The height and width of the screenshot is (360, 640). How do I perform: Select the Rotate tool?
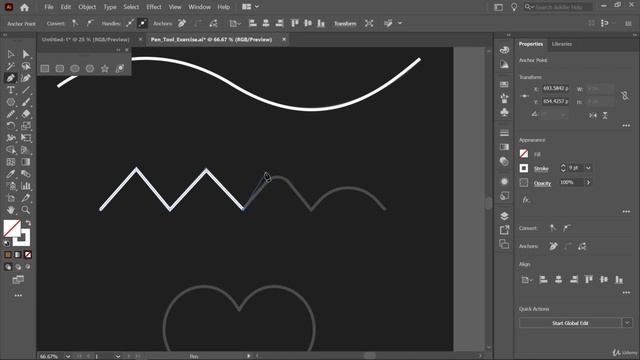point(11,126)
